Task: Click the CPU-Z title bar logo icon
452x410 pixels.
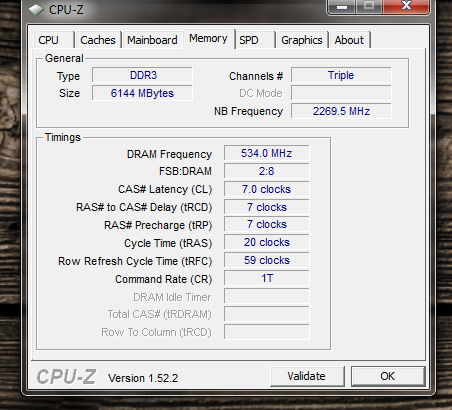Action: click(36, 10)
